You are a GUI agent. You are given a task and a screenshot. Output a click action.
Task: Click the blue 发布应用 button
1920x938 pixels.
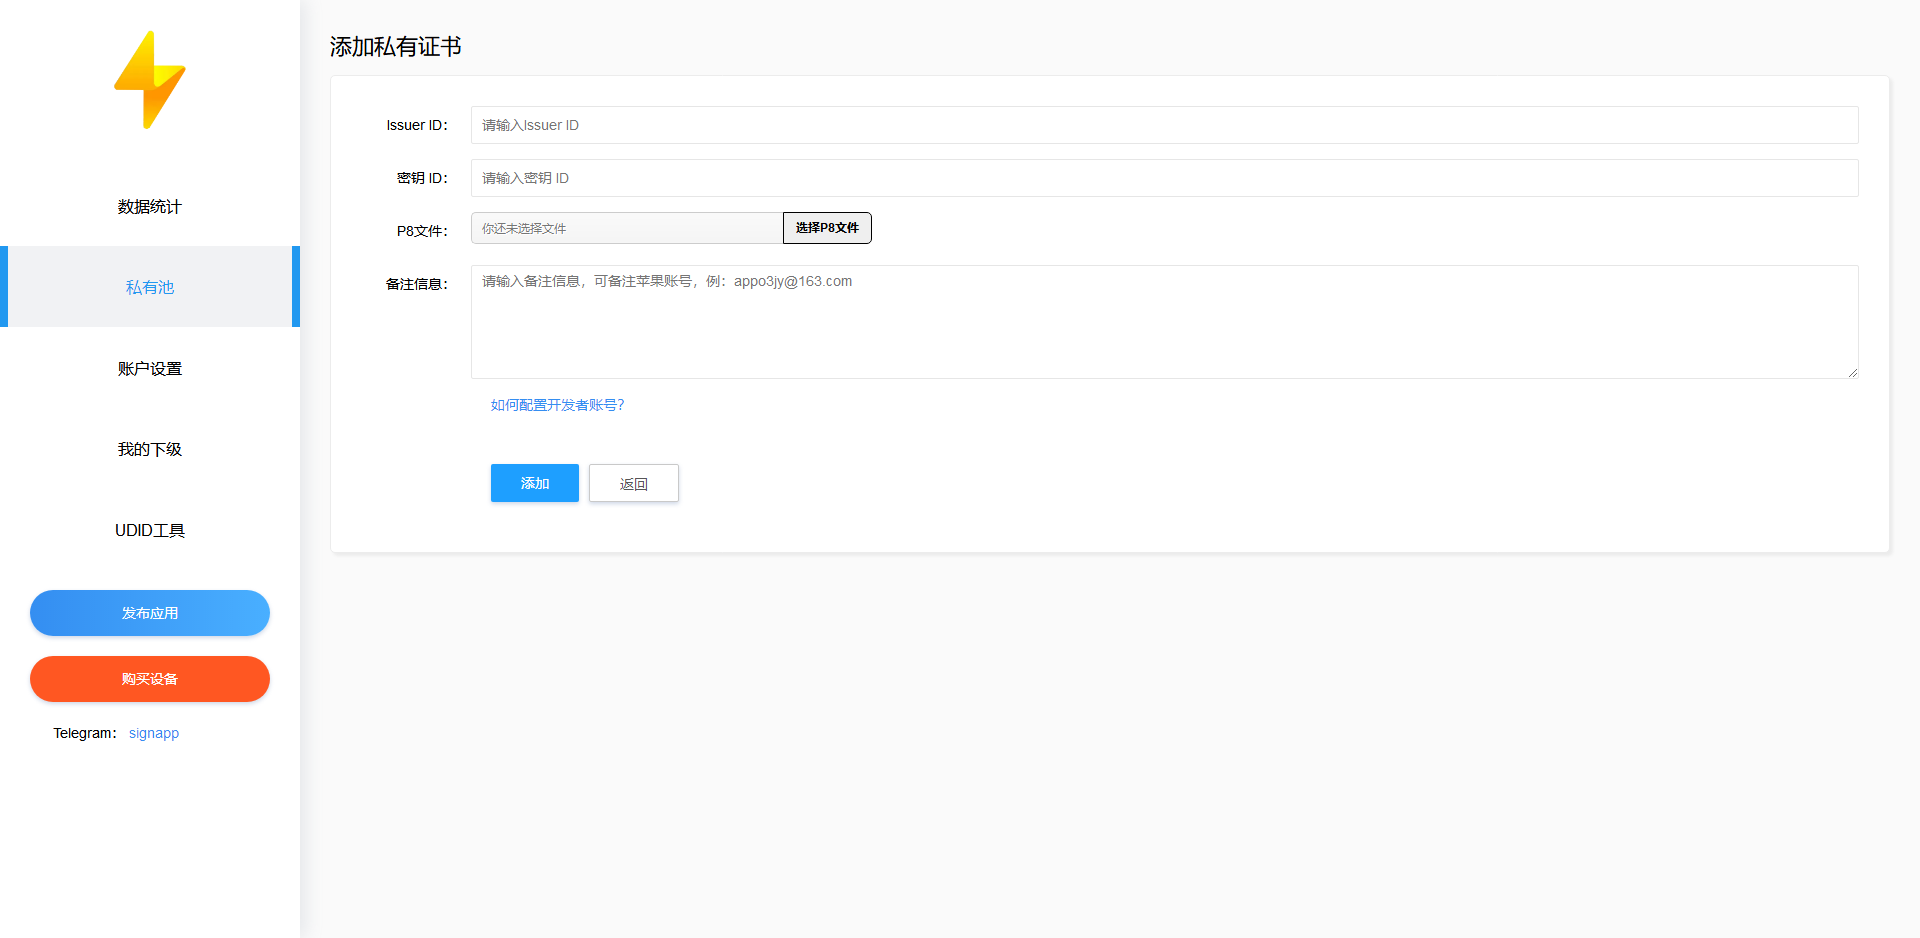[x=150, y=613]
